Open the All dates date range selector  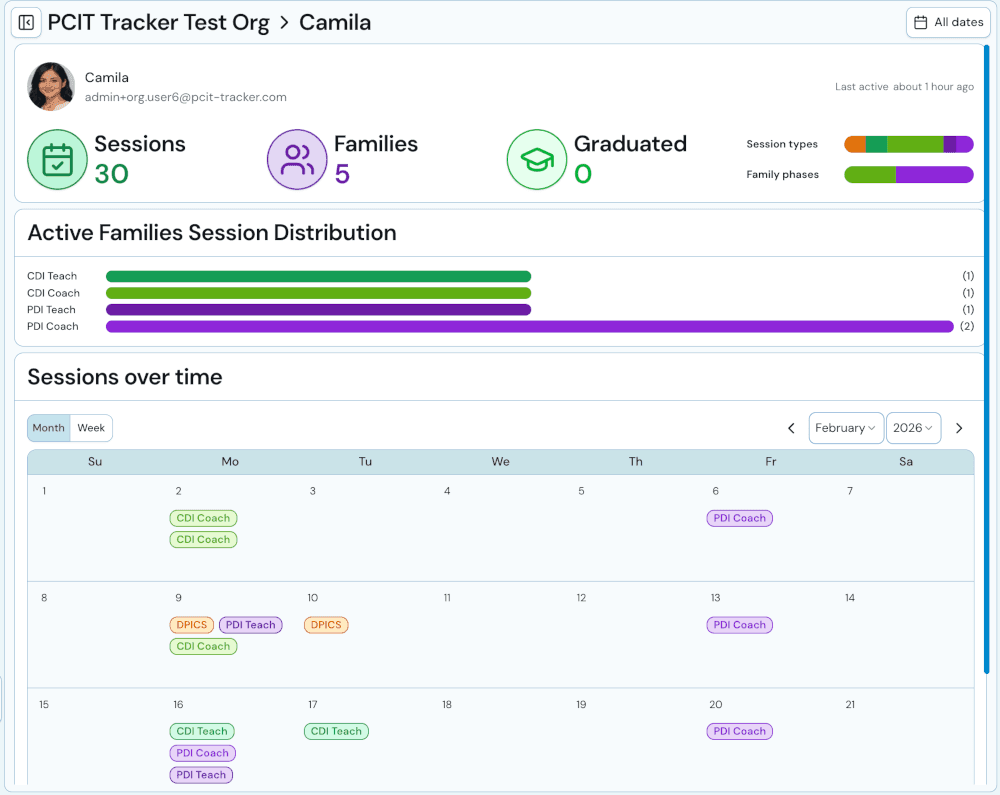pyautogui.click(x=947, y=22)
